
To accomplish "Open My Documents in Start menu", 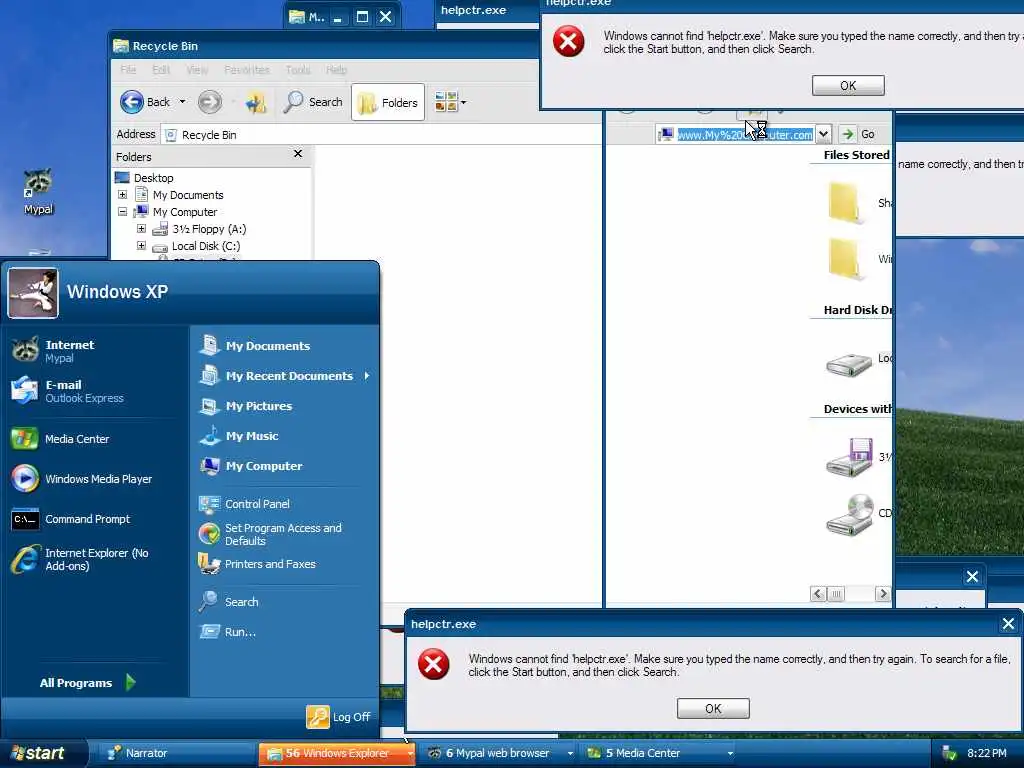I will (x=283, y=345).
